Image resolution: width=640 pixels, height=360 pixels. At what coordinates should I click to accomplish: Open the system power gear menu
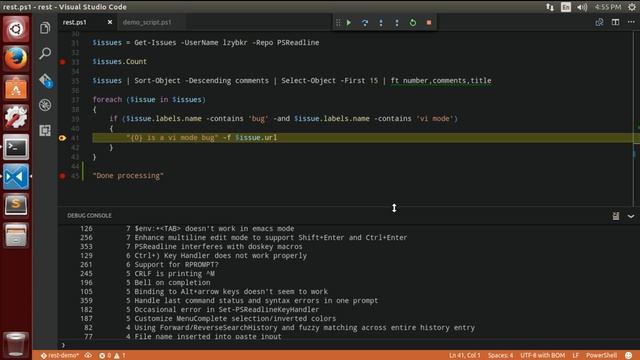click(x=632, y=7)
